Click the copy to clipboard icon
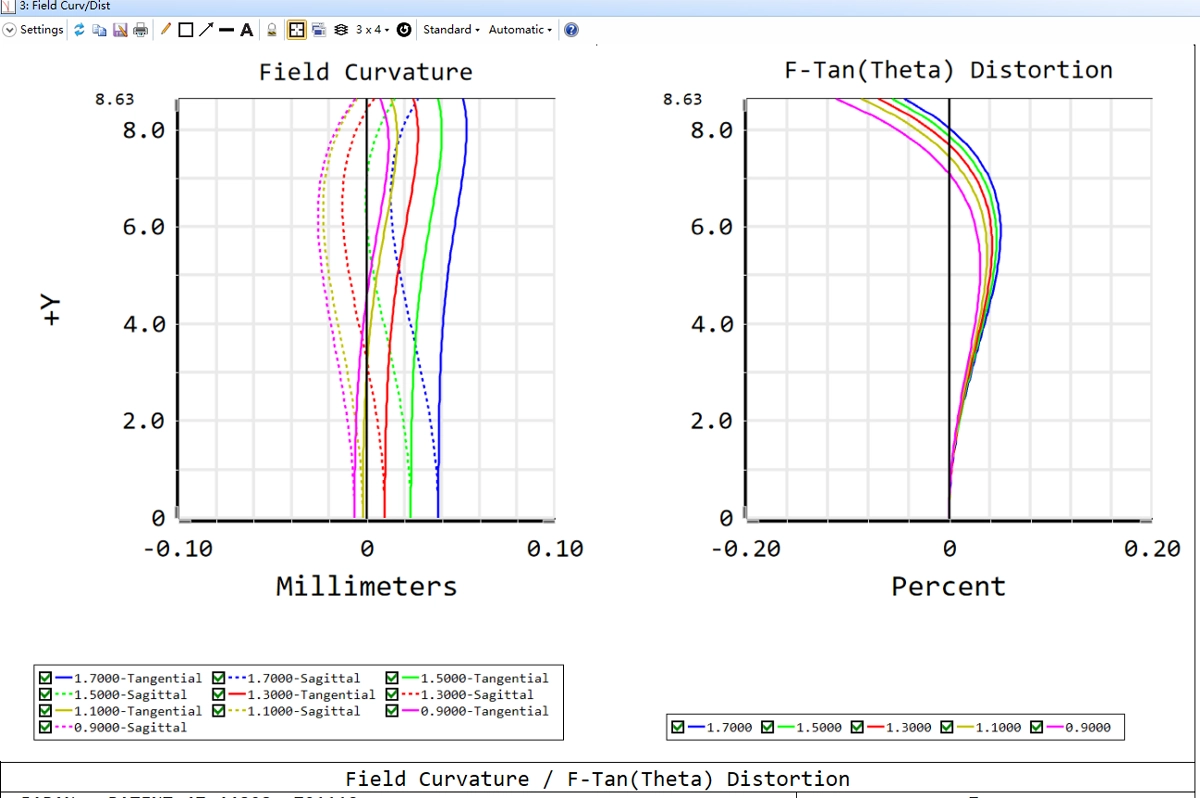This screenshot has width=1200, height=800. coord(100,30)
